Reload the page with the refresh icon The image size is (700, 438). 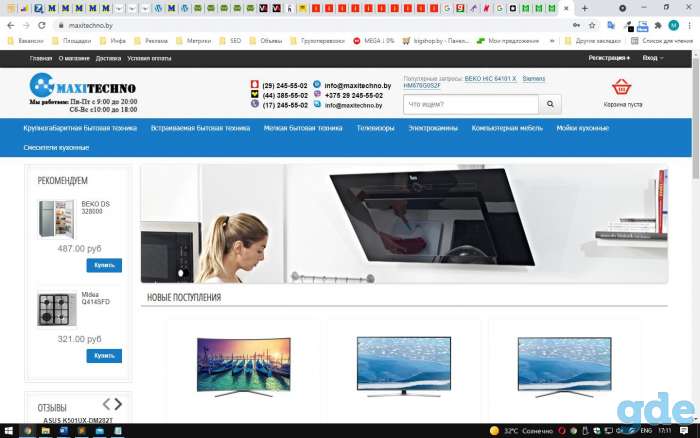point(42,25)
